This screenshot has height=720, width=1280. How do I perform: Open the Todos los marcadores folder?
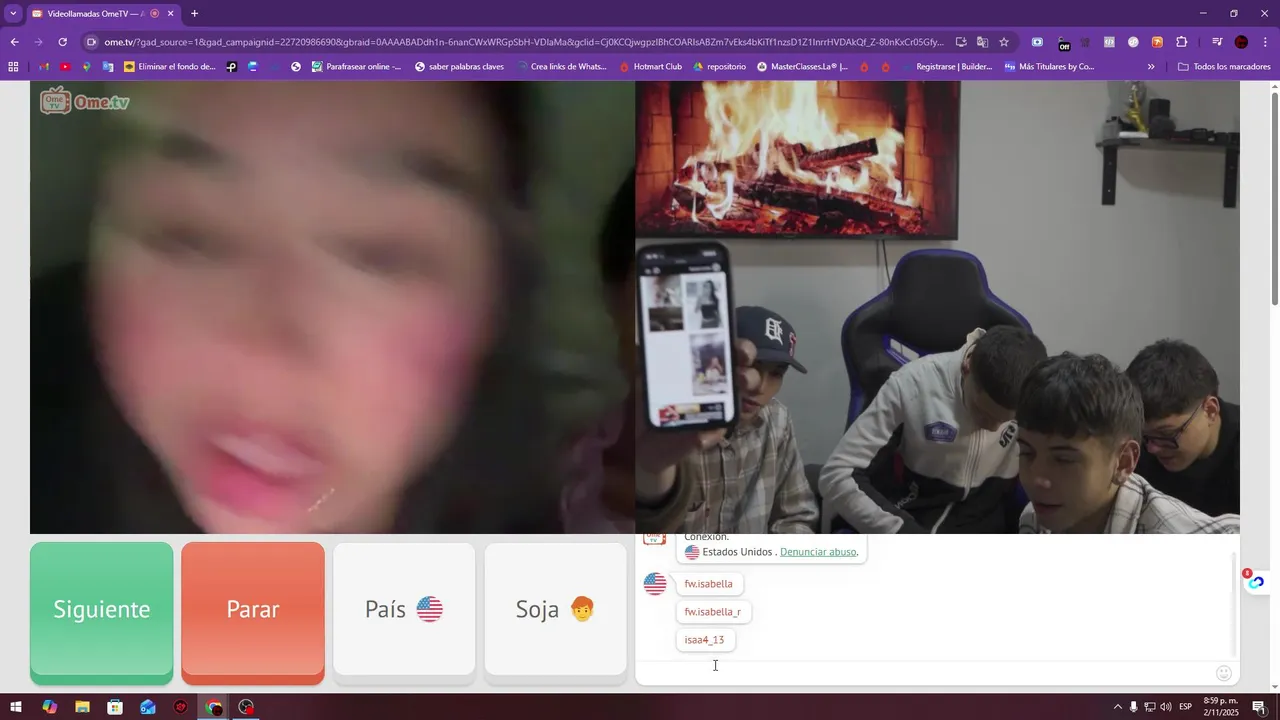1224,67
